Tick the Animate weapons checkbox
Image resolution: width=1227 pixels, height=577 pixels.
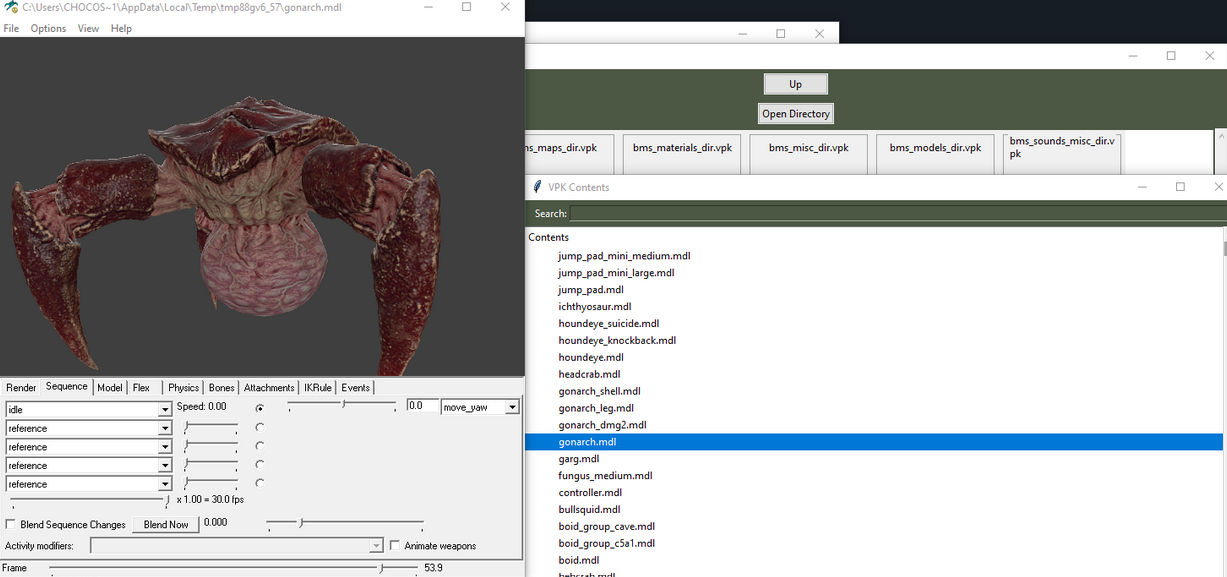click(395, 546)
